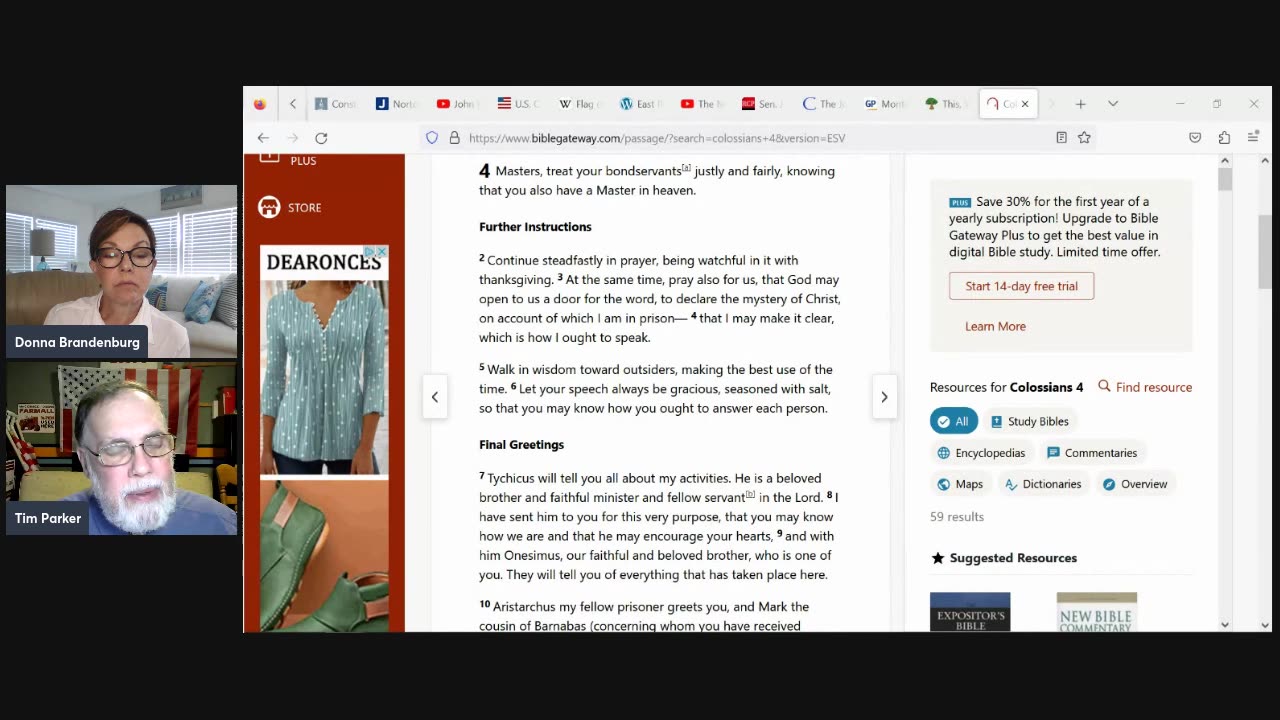Switch to the East WordPress tab
The height and width of the screenshot is (720, 1280).
[x=640, y=104]
